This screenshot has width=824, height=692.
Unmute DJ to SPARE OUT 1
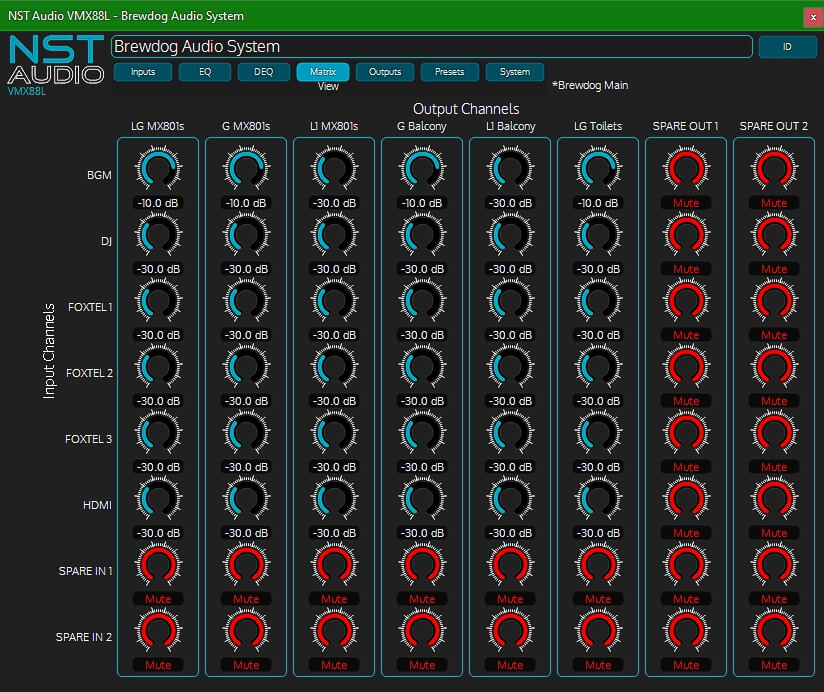tap(686, 269)
